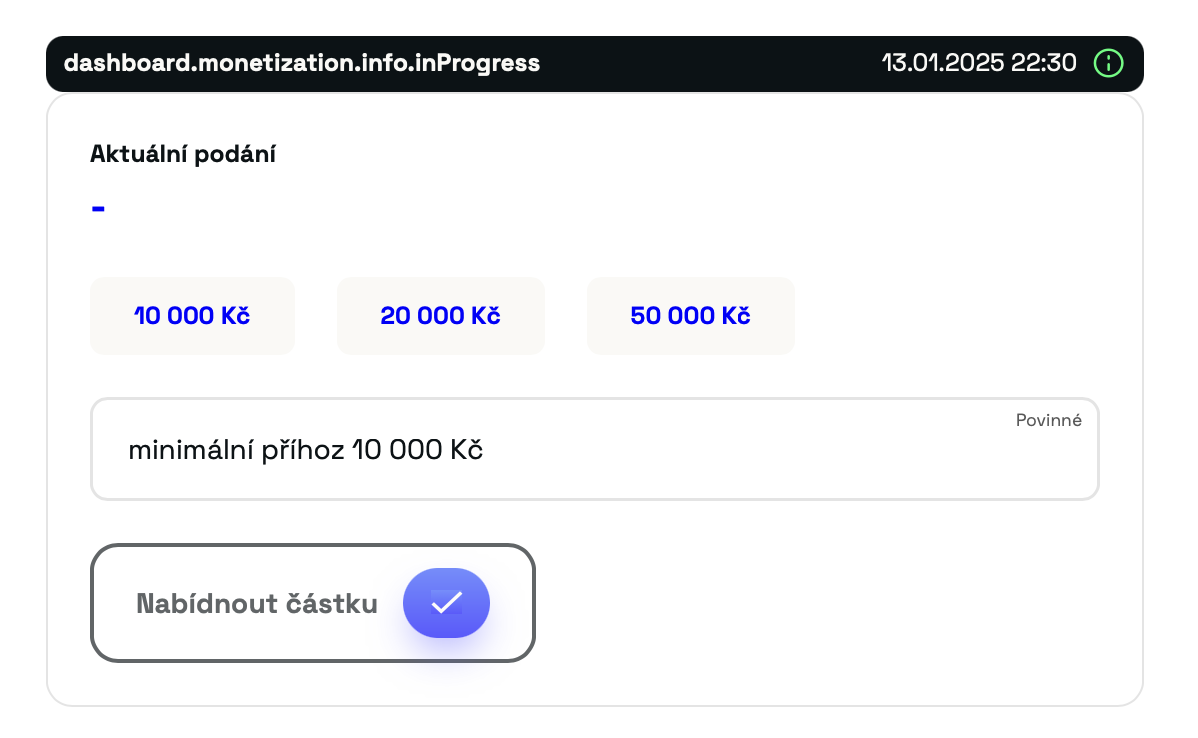Click the "minimální příhoz 10 000 Kč" placeholder

click(x=306, y=450)
